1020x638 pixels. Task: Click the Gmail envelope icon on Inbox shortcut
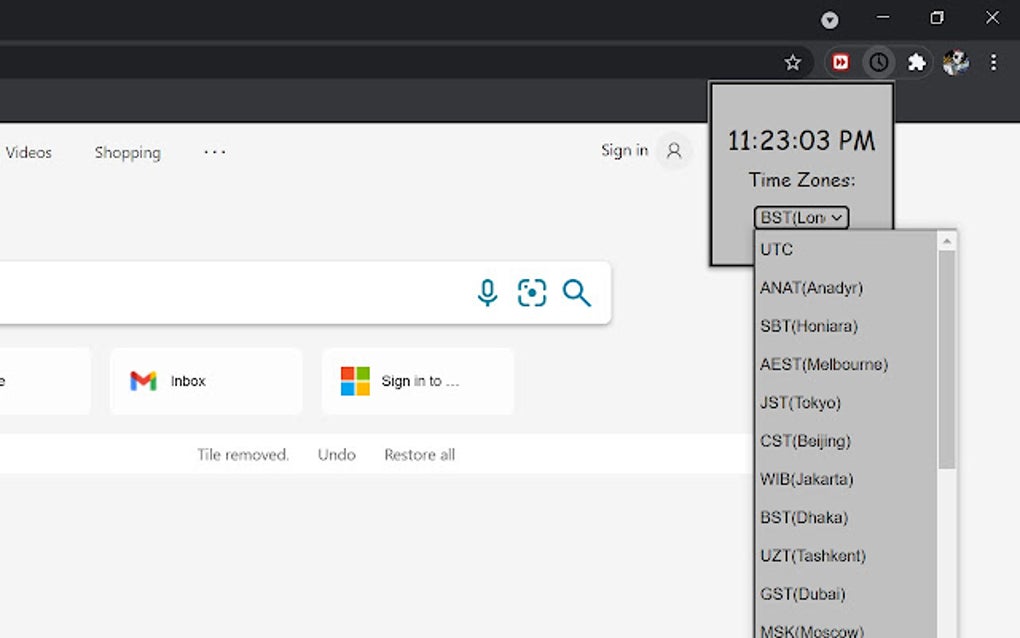(144, 381)
